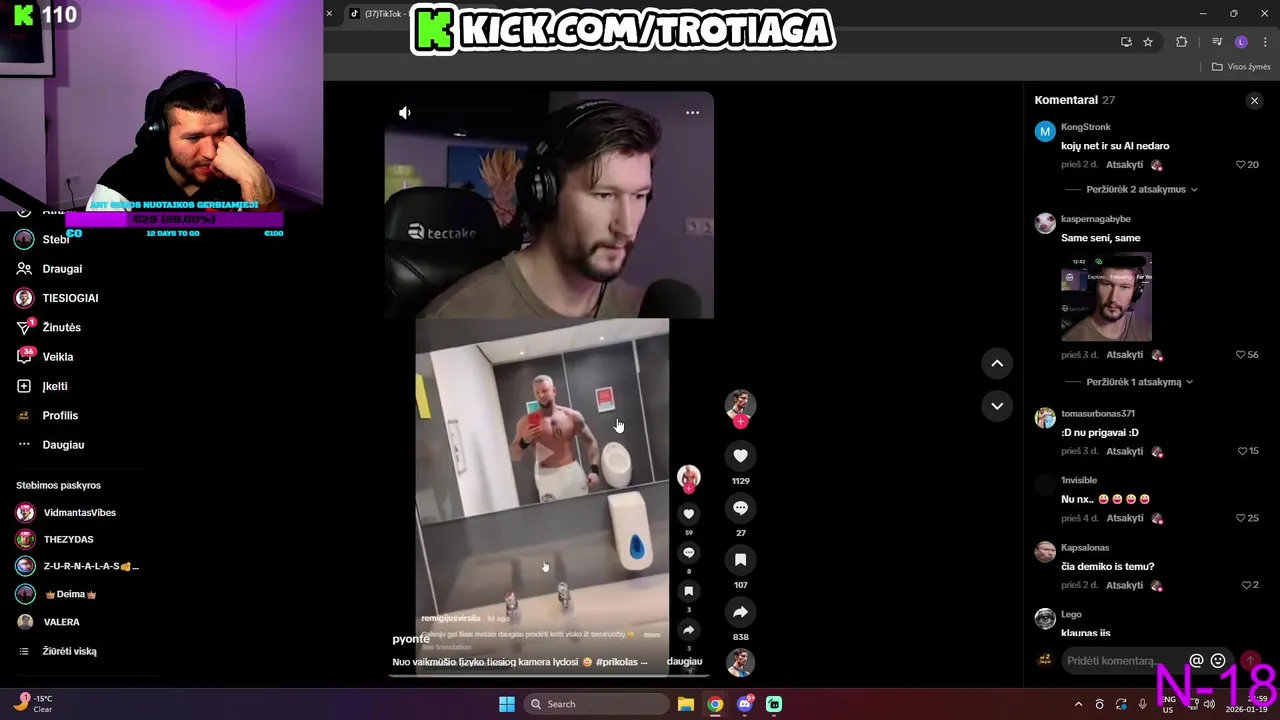The width and height of the screenshot is (1280, 720).
Task: Open VALERA followed account
Action: 61,622
